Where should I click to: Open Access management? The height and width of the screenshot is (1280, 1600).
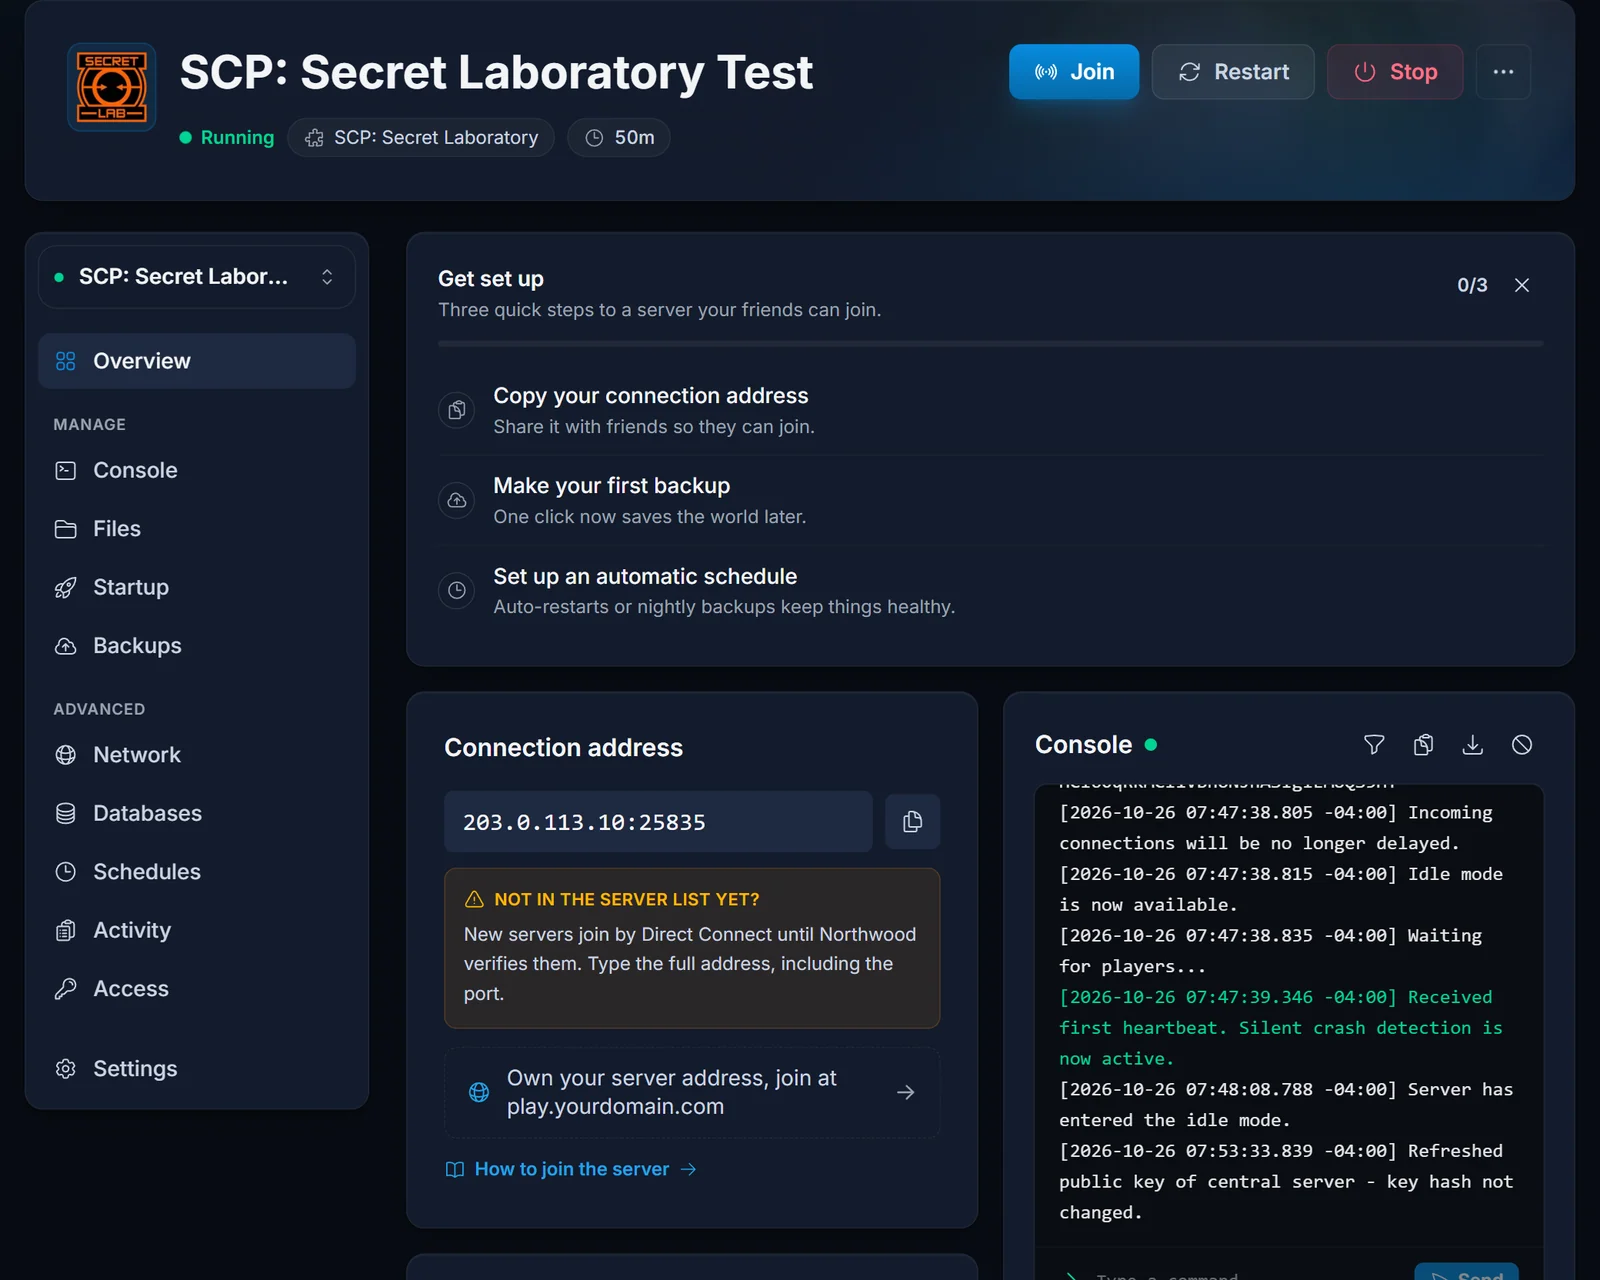click(197, 989)
